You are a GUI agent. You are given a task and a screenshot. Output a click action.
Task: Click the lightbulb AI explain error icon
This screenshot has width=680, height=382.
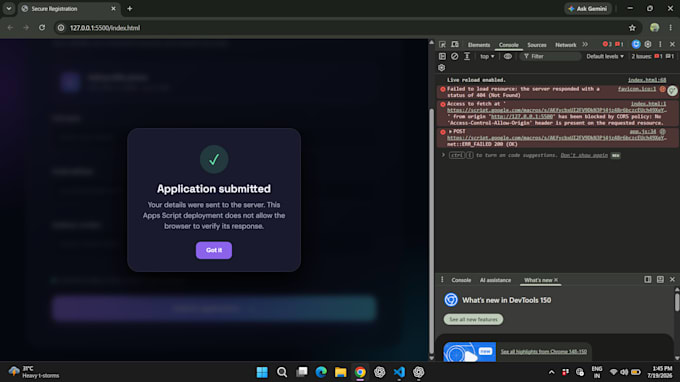click(x=672, y=90)
